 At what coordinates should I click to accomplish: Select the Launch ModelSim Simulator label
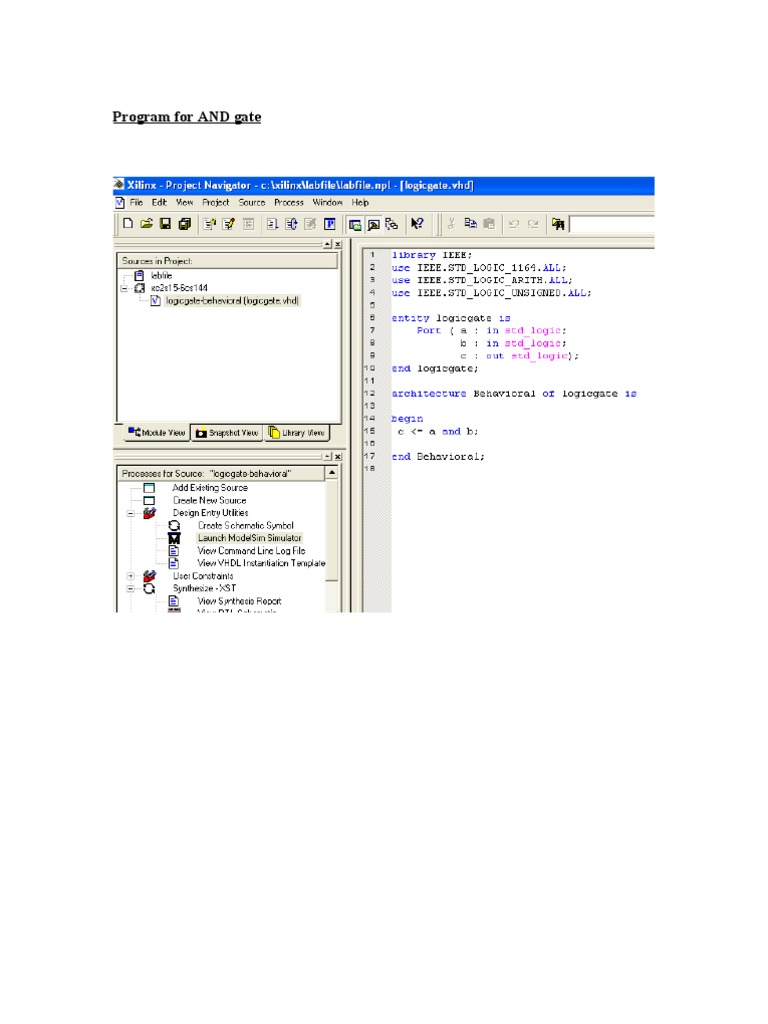click(249, 538)
